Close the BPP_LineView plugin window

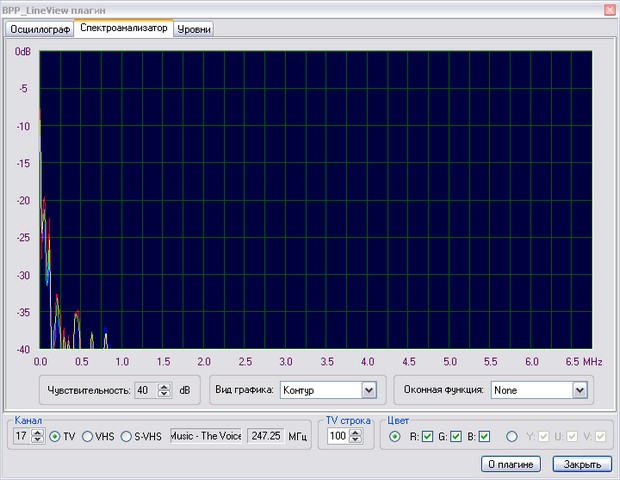click(x=610, y=9)
